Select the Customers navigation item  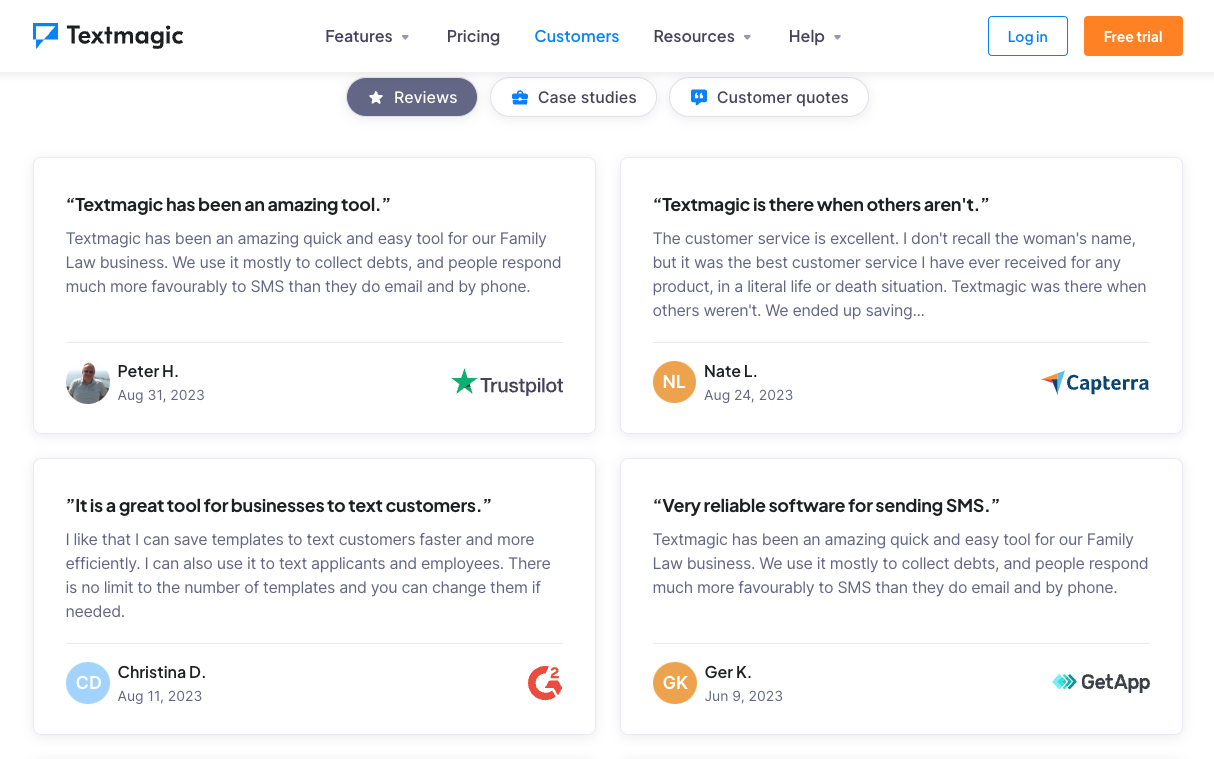[x=577, y=36]
